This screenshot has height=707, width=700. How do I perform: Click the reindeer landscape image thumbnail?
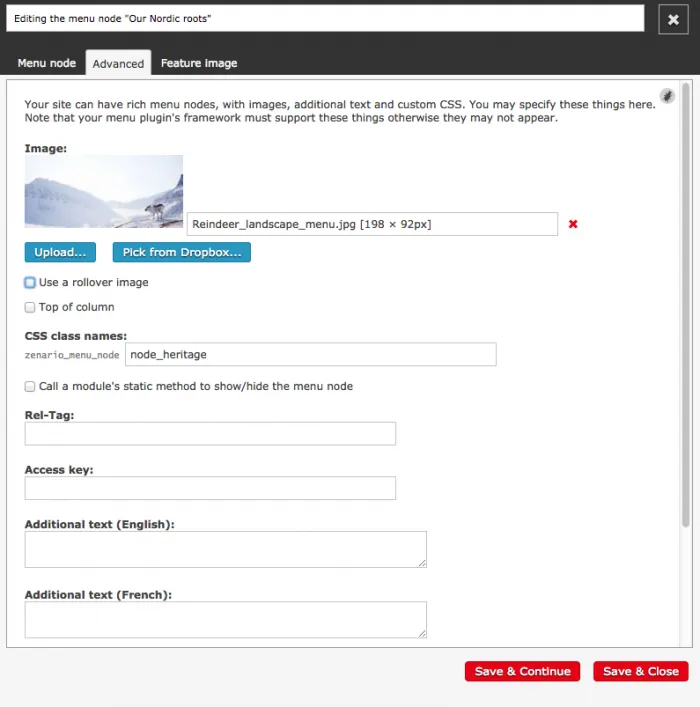click(x=104, y=191)
